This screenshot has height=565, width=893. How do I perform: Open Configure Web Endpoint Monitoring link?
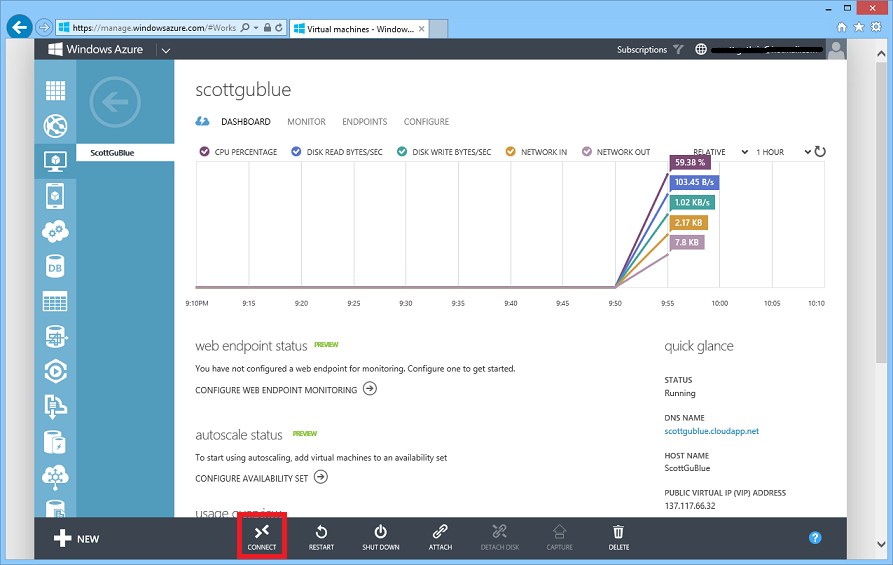click(x=286, y=390)
